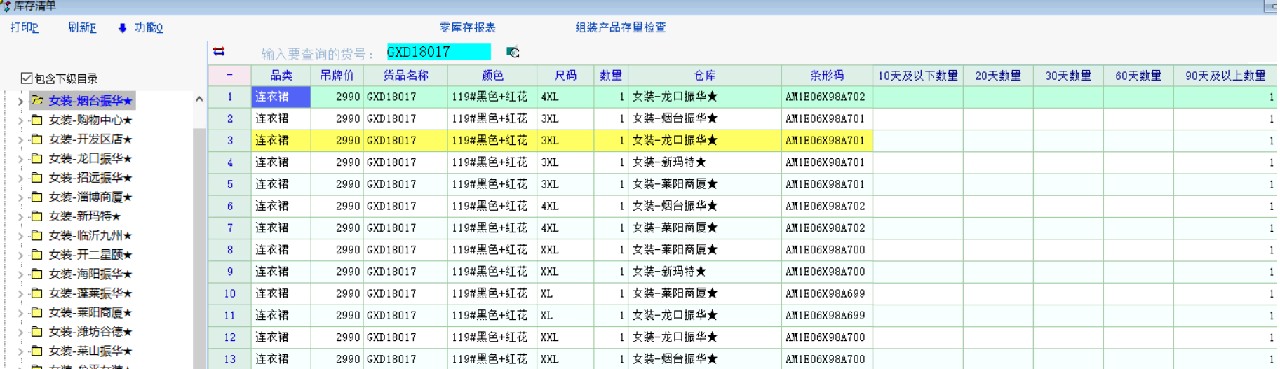Click the down-arrow icon beside 功能
Viewport: 1280px width, 369px height.
pyautogui.click(x=122, y=27)
